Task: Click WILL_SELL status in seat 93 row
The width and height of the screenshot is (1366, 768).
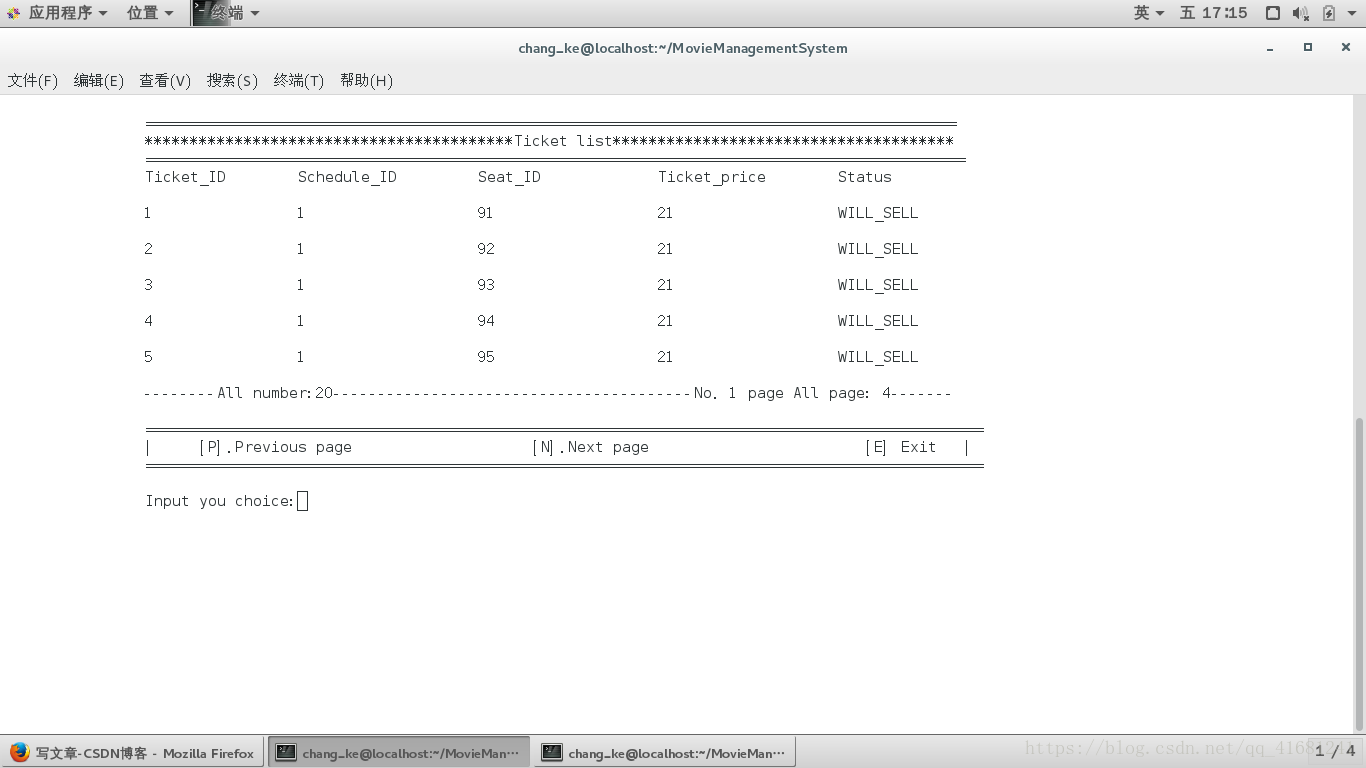Action: 878,285
